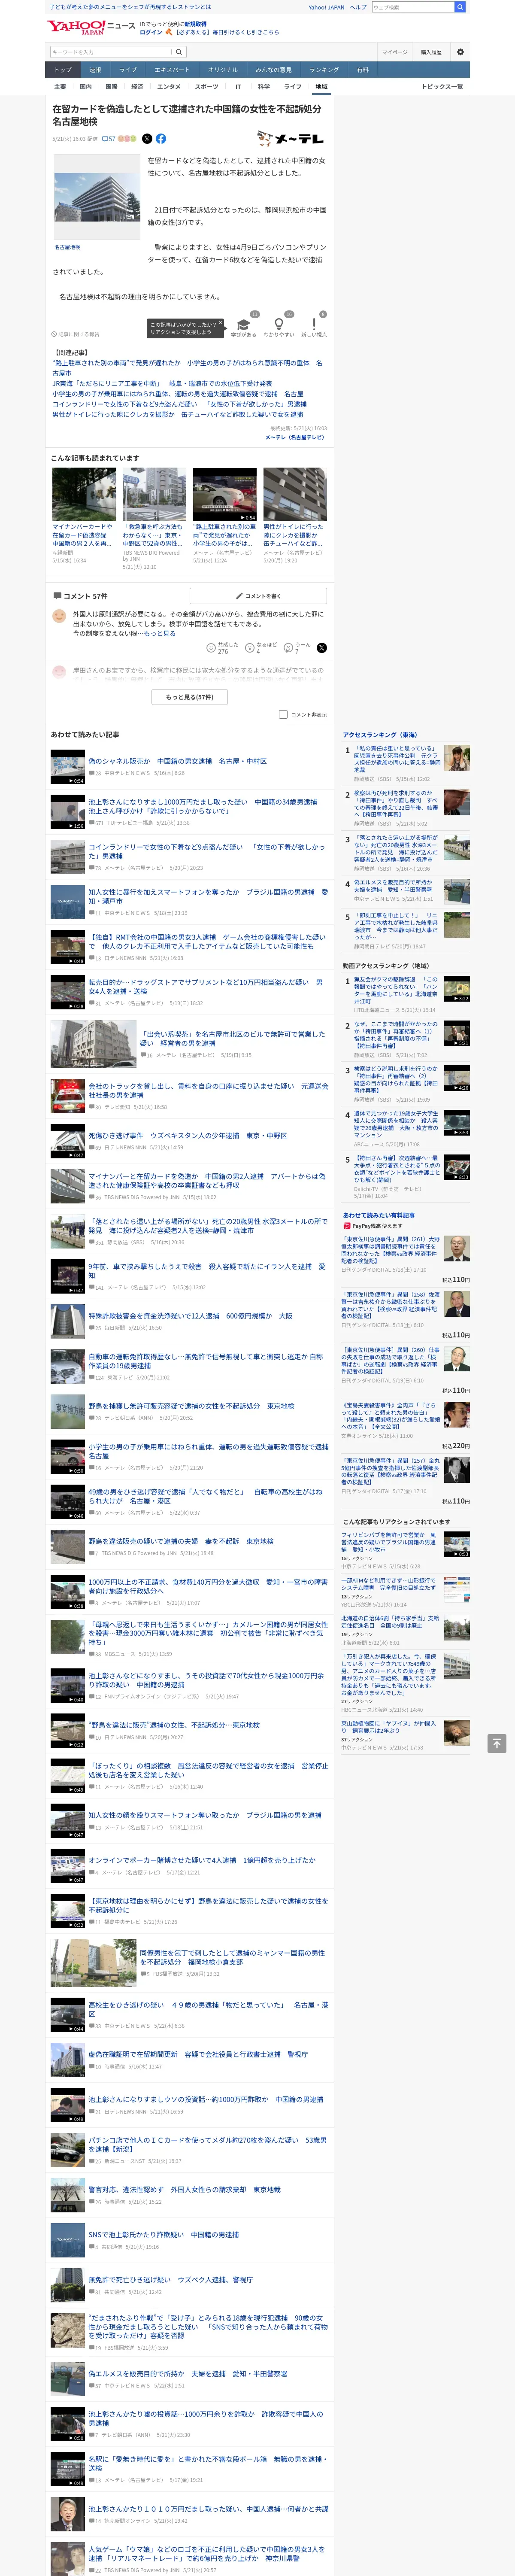
Task: Select the ライブ tab in blue bar
Action: click(128, 70)
